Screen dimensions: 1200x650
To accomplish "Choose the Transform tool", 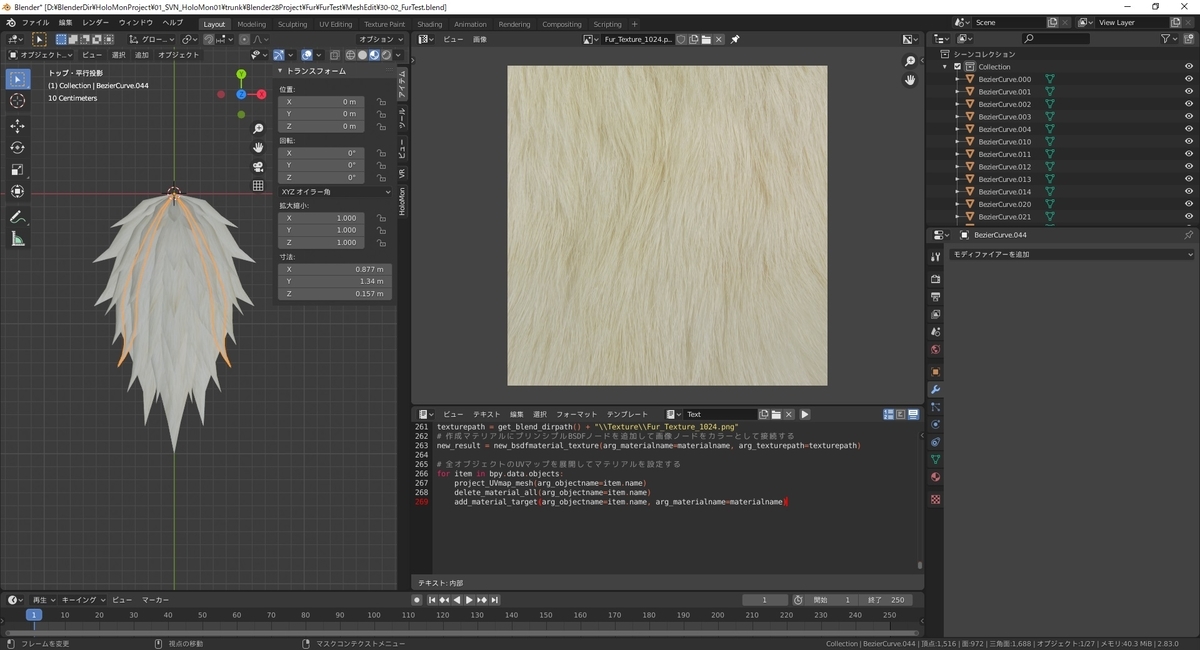I will [18, 192].
